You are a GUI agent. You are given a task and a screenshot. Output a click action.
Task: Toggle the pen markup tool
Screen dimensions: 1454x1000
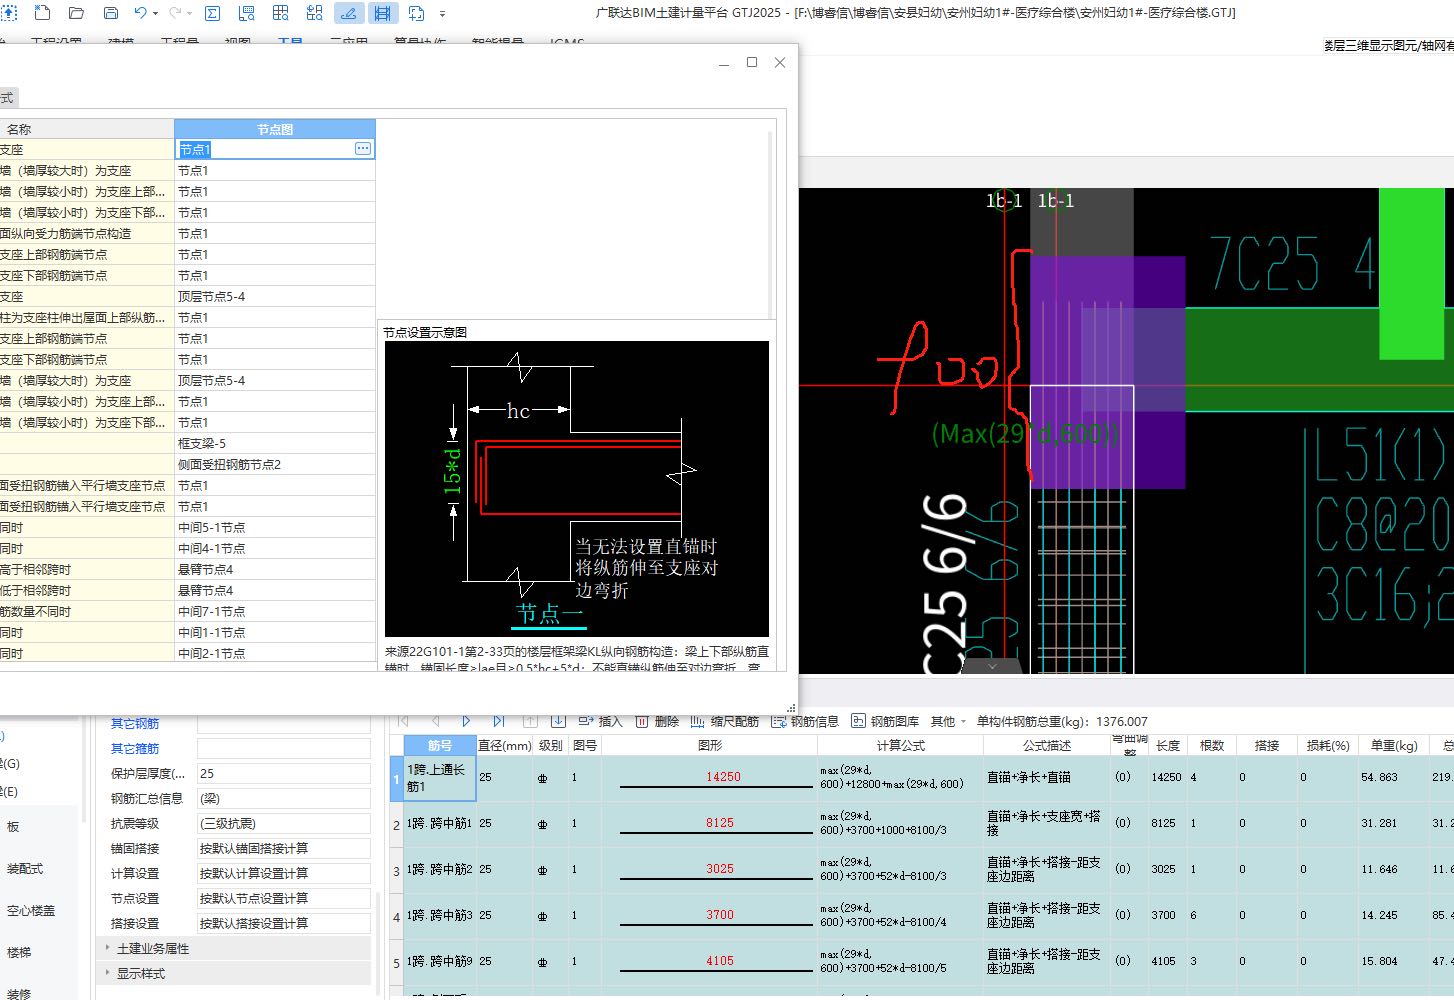[348, 13]
